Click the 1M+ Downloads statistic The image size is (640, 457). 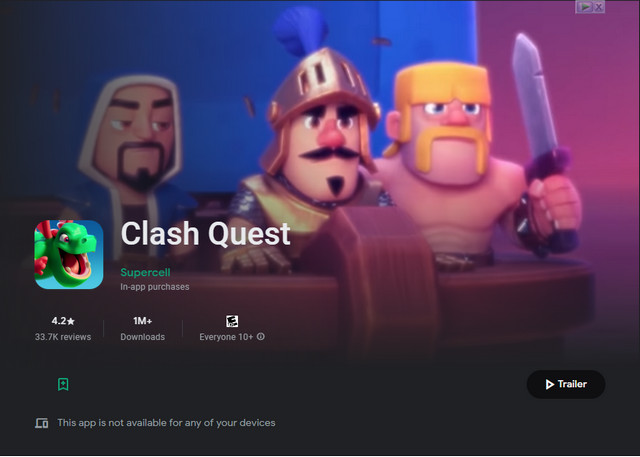tap(142, 328)
